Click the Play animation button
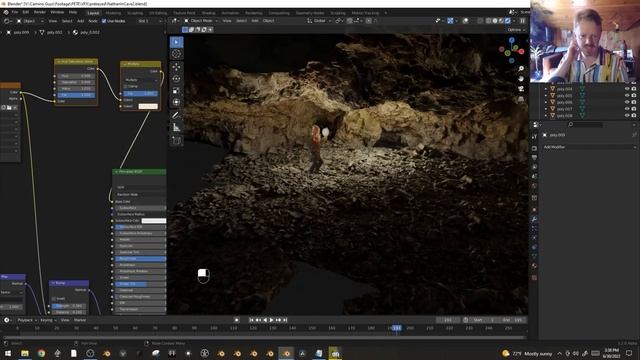Viewport: 640px width, 360px height. pyautogui.click(x=271, y=320)
